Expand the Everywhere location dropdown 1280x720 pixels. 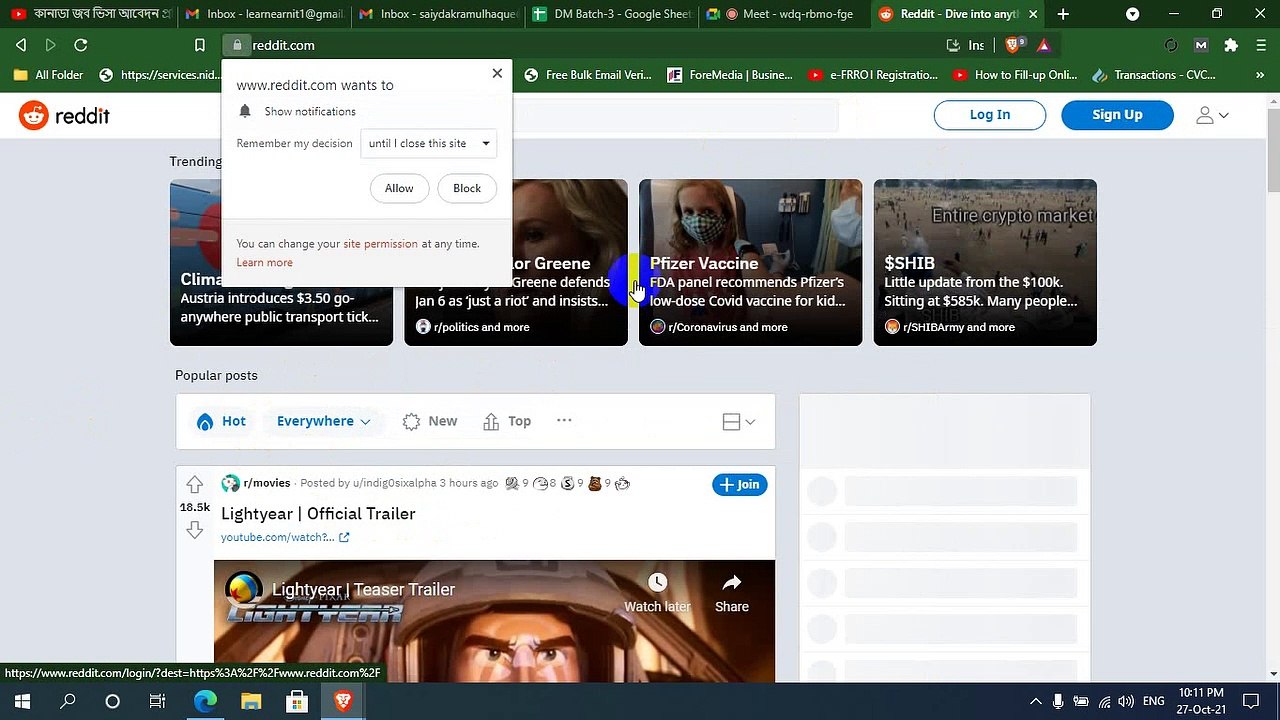click(324, 421)
